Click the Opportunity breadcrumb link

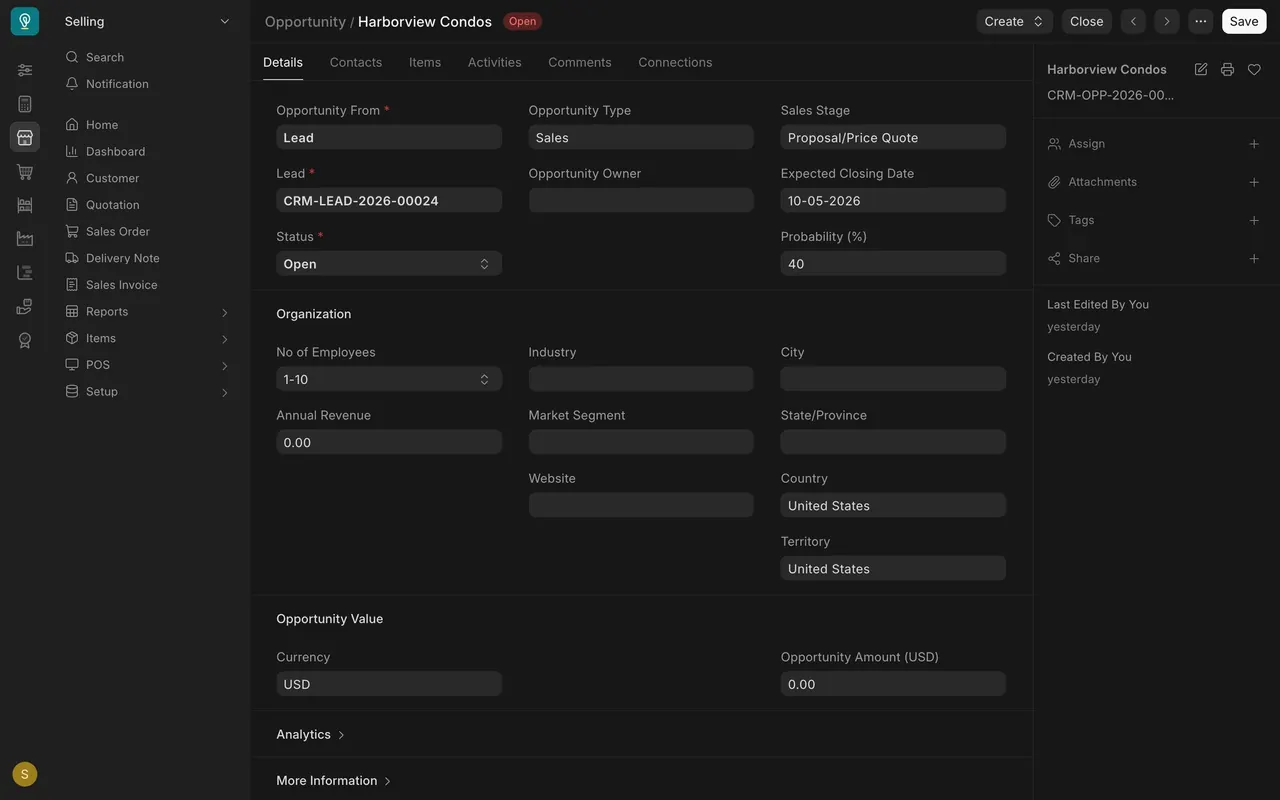point(305,21)
